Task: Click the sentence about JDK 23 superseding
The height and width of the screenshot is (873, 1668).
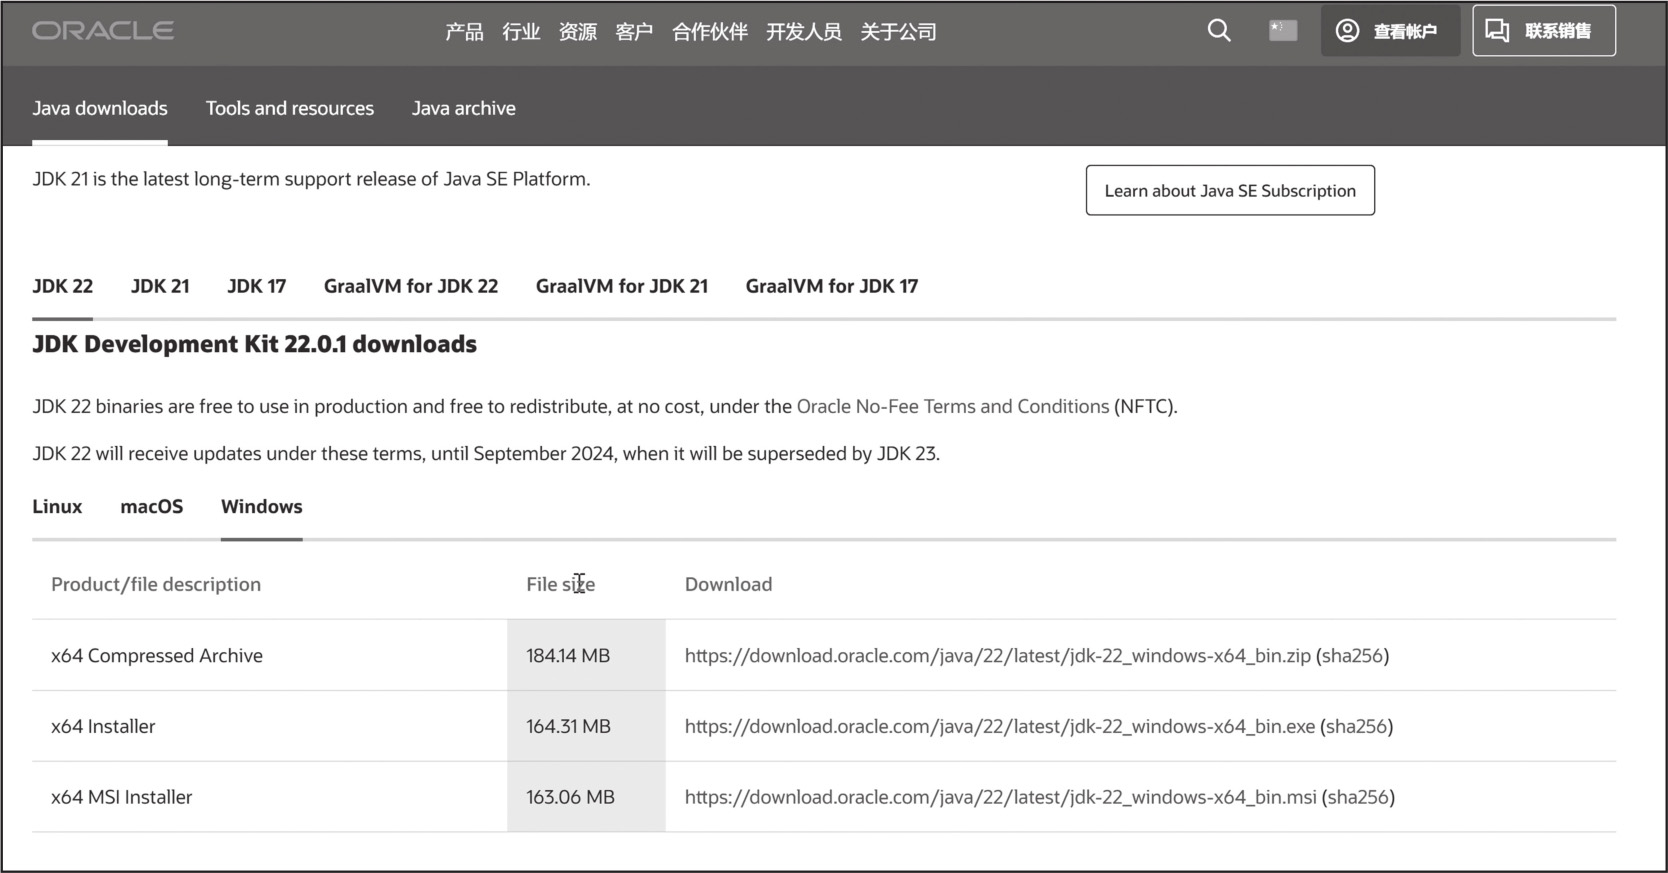Action: (x=486, y=454)
